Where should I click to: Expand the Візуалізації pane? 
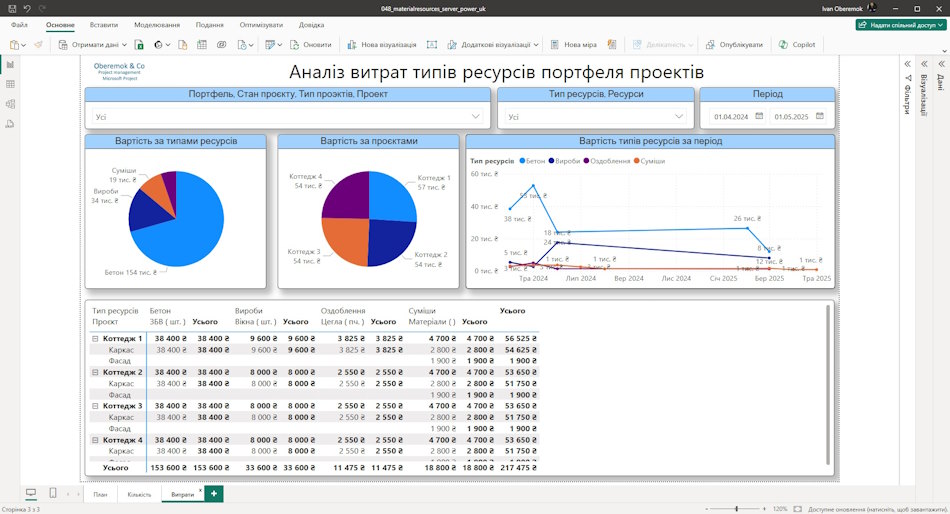tap(925, 64)
